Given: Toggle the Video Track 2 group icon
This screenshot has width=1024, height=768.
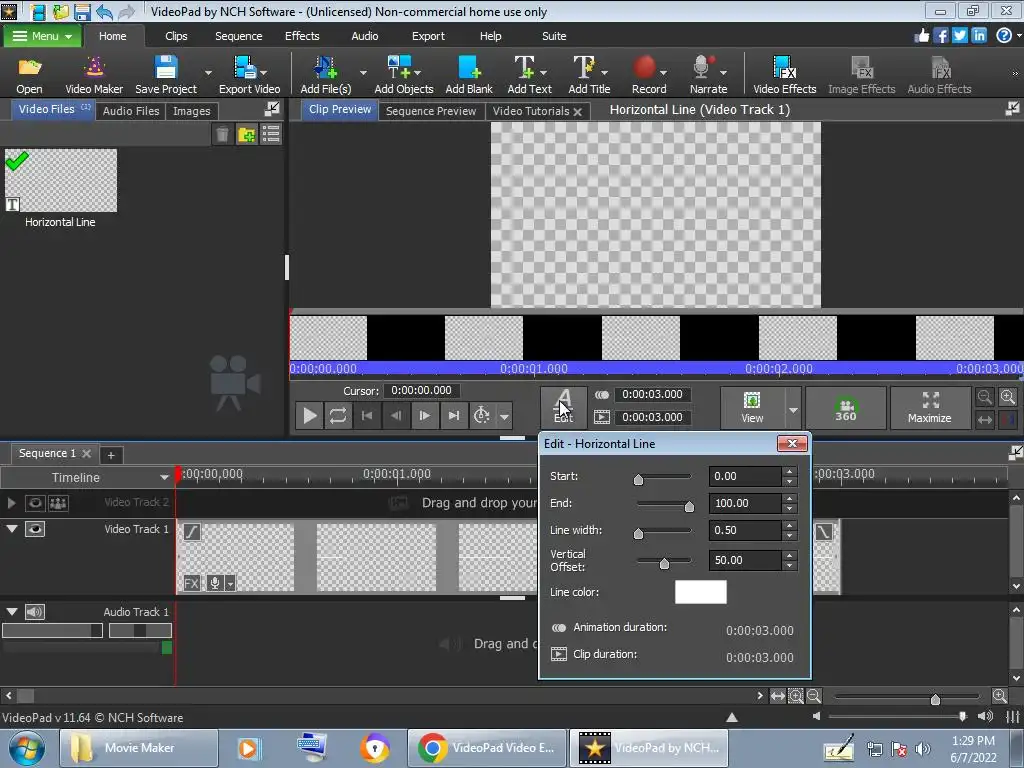Looking at the screenshot, I should pos(58,503).
